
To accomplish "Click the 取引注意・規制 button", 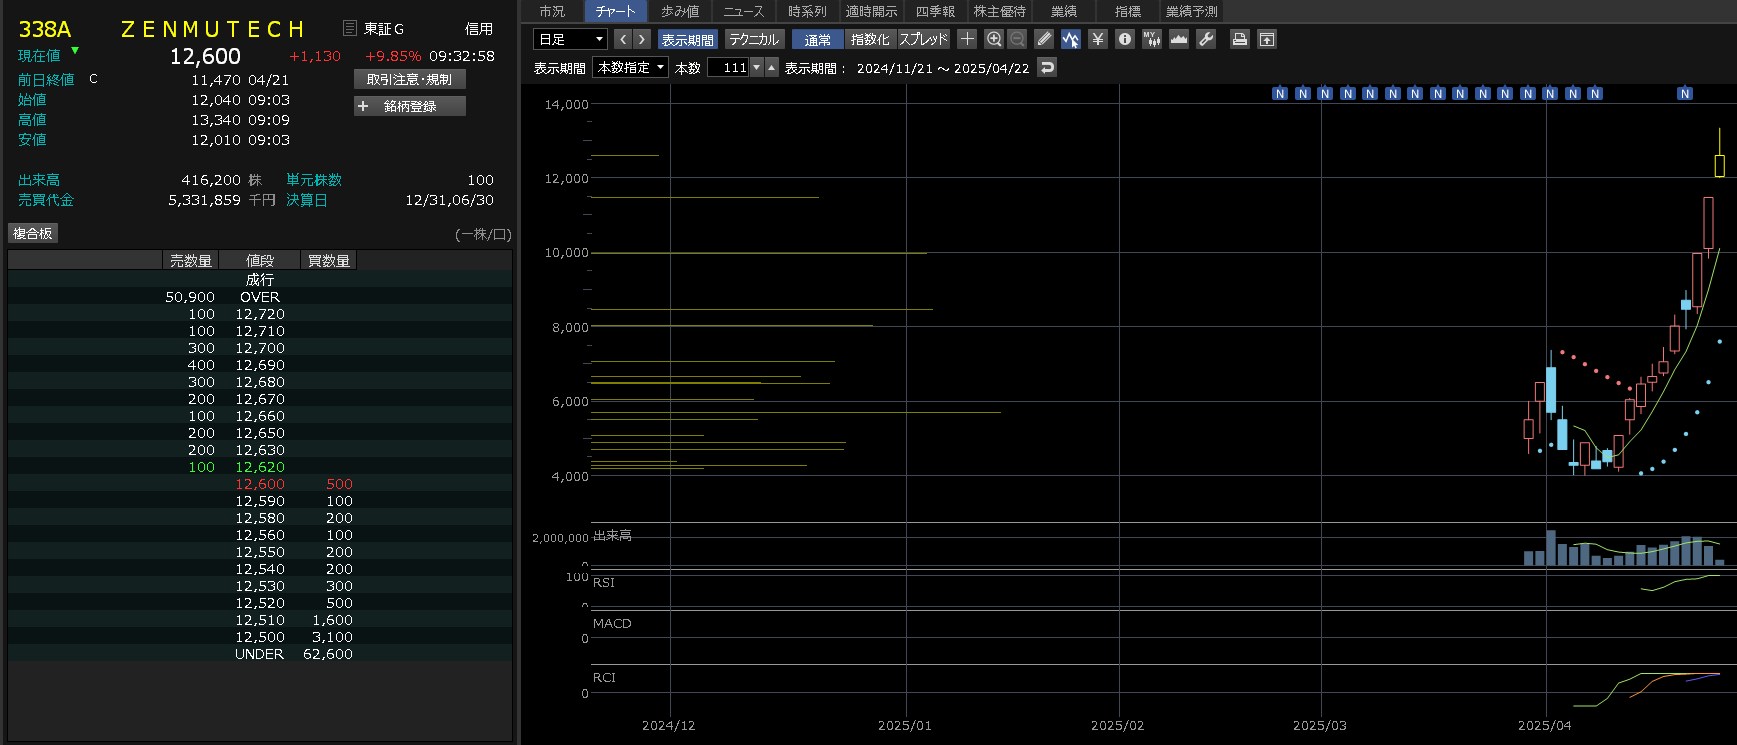I will coord(410,79).
